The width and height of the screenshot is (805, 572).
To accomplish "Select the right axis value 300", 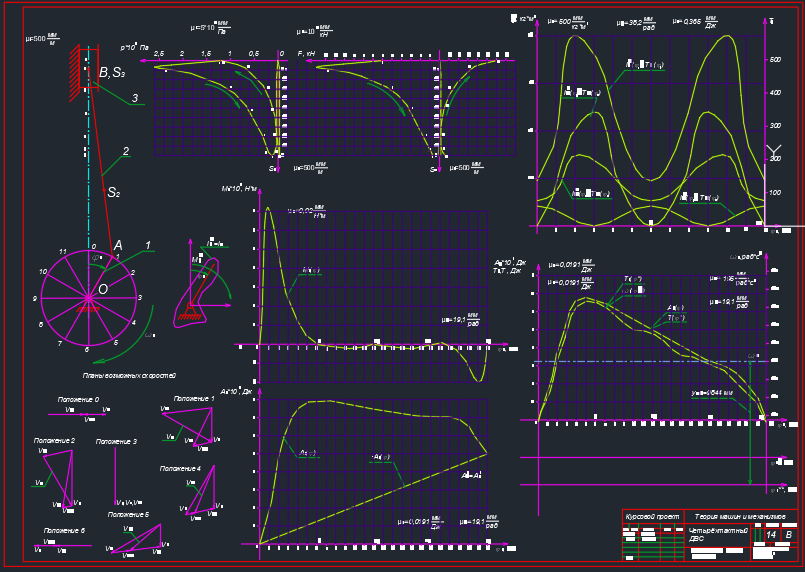I will click(775, 126).
